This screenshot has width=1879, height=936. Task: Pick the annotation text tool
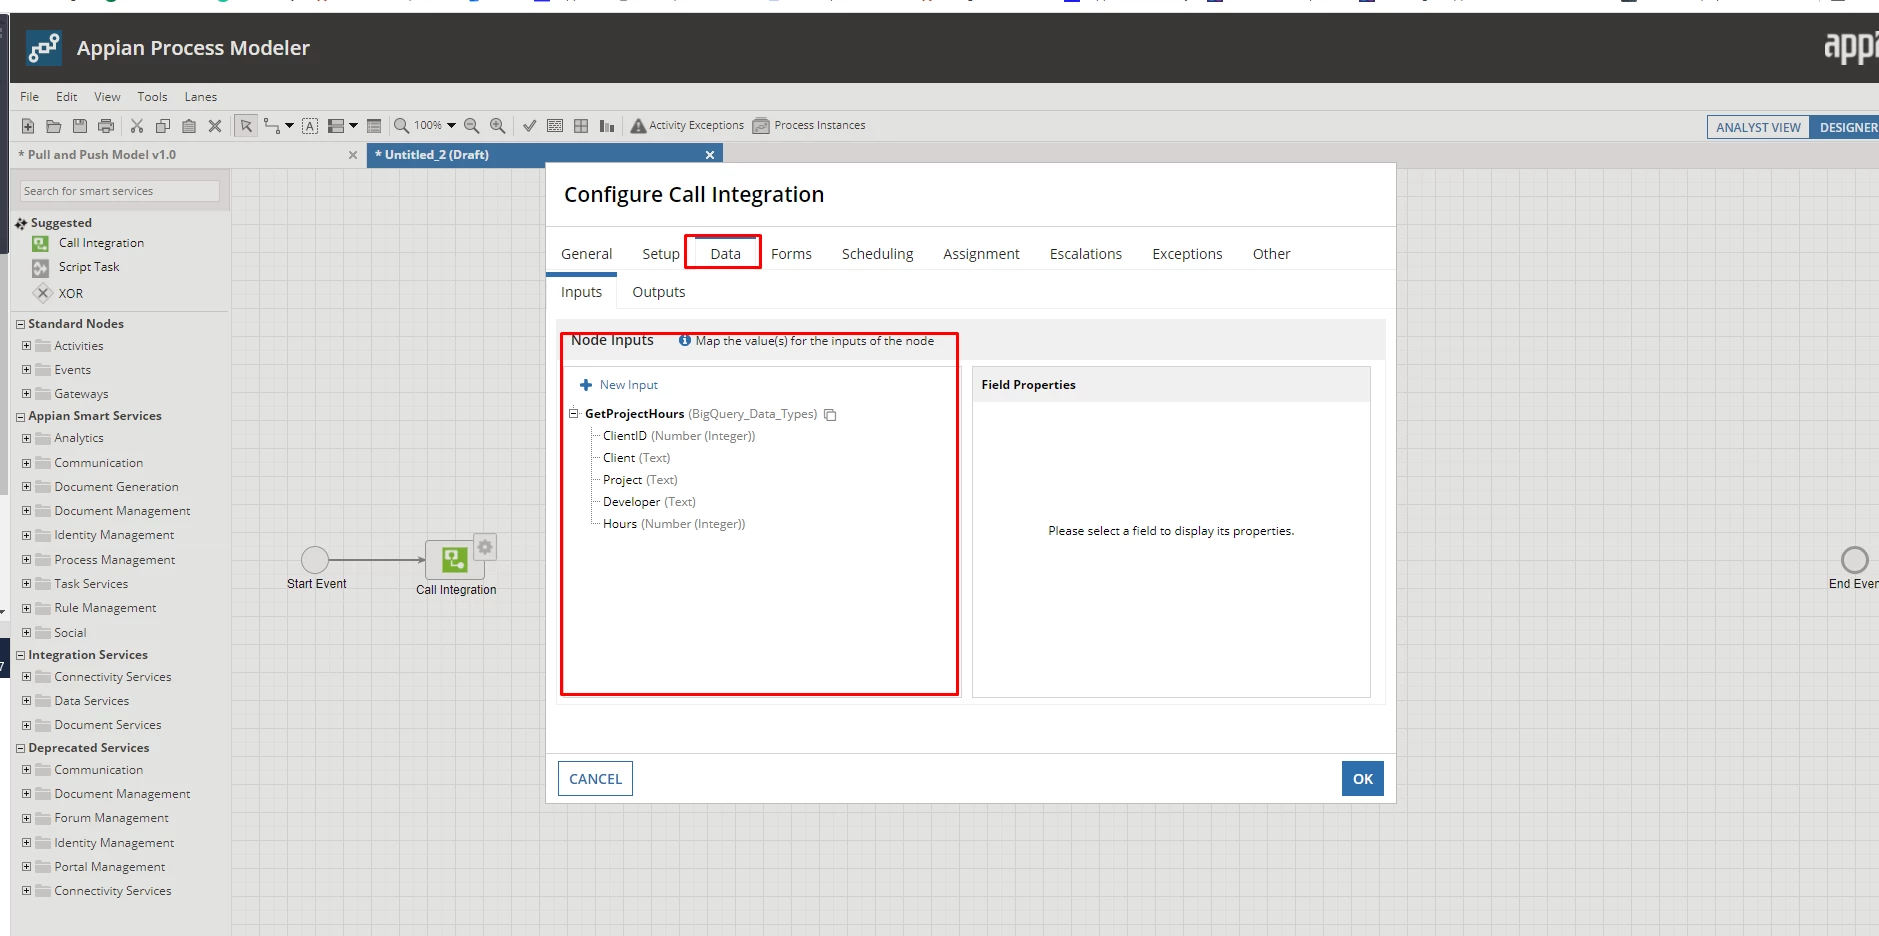click(x=310, y=126)
